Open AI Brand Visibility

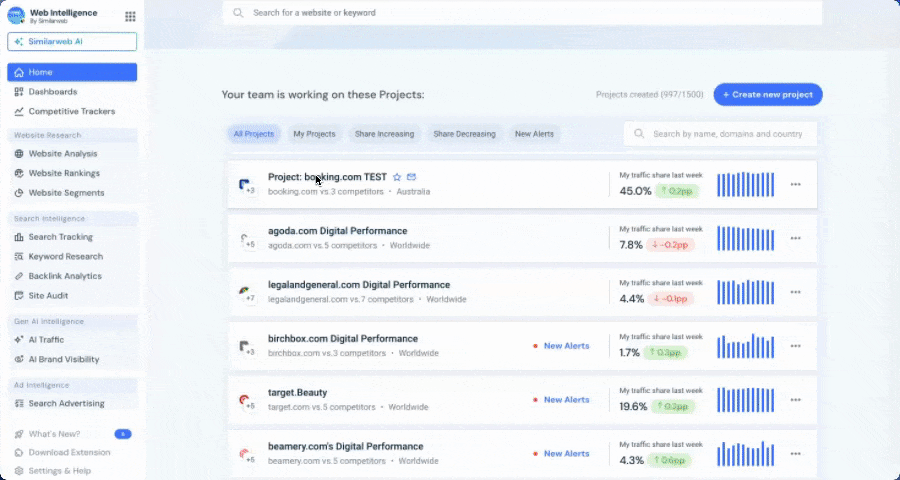[63, 359]
